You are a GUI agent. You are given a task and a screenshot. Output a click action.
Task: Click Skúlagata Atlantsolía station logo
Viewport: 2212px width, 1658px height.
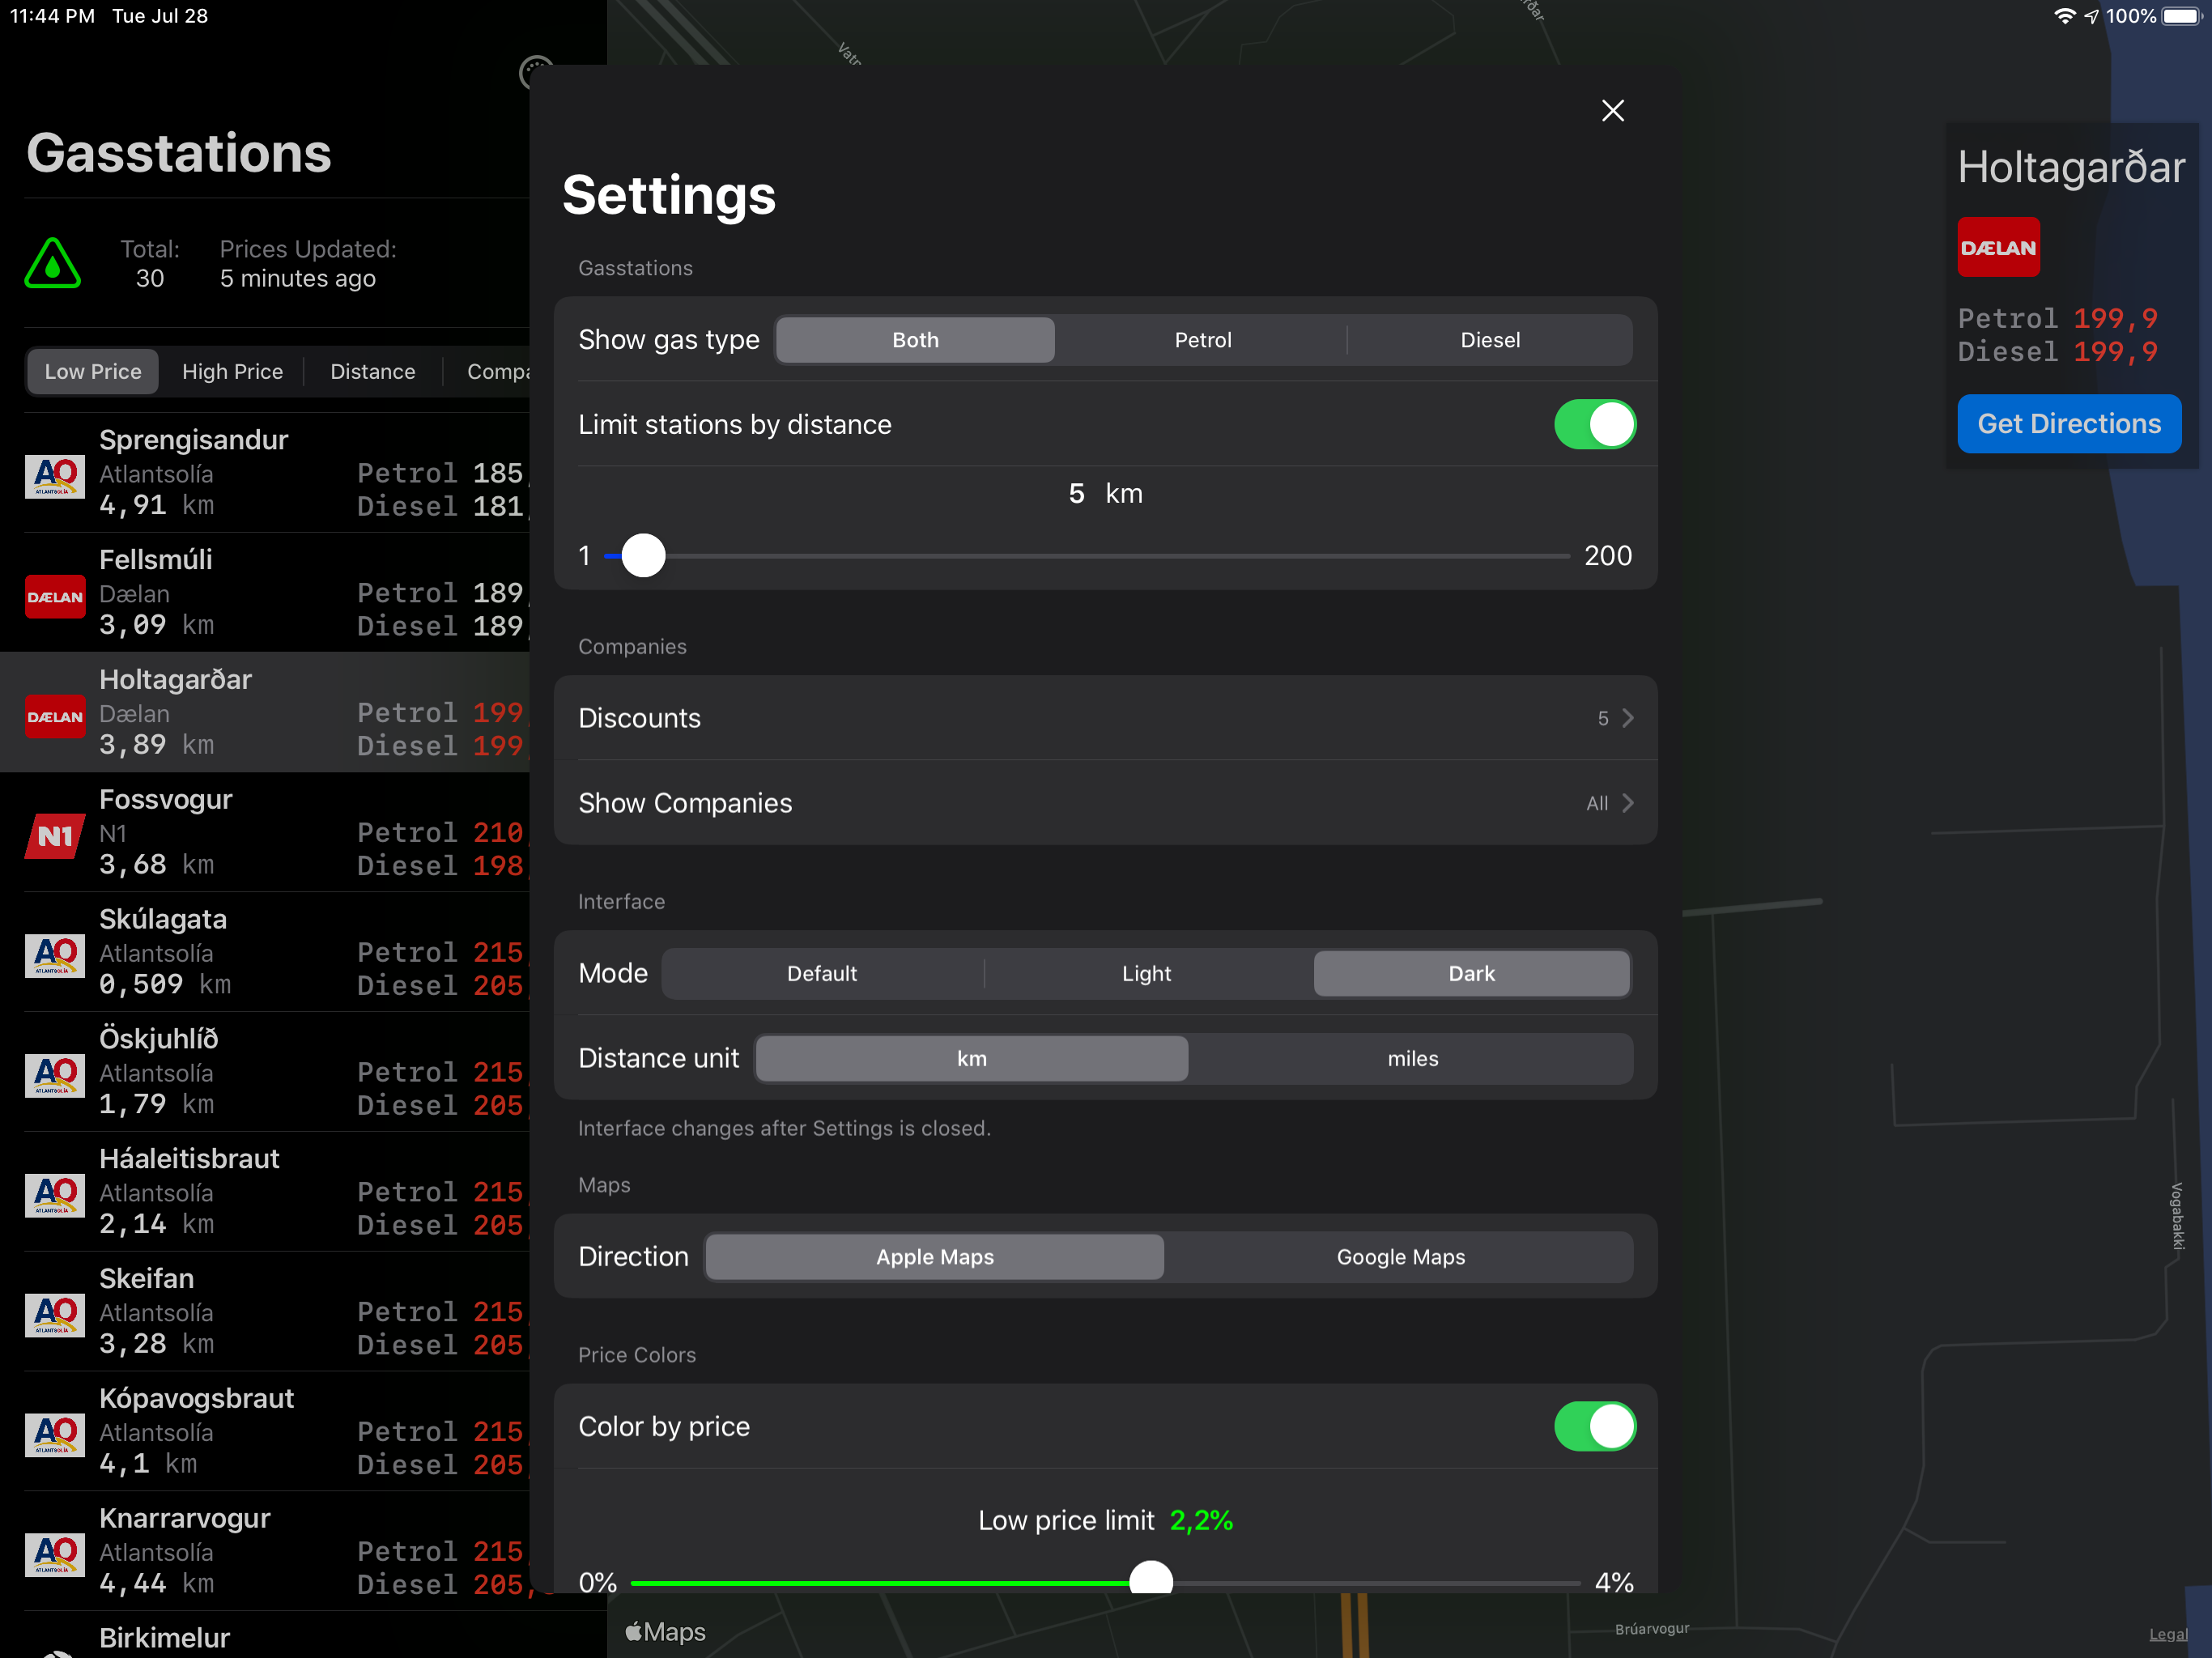point(54,956)
